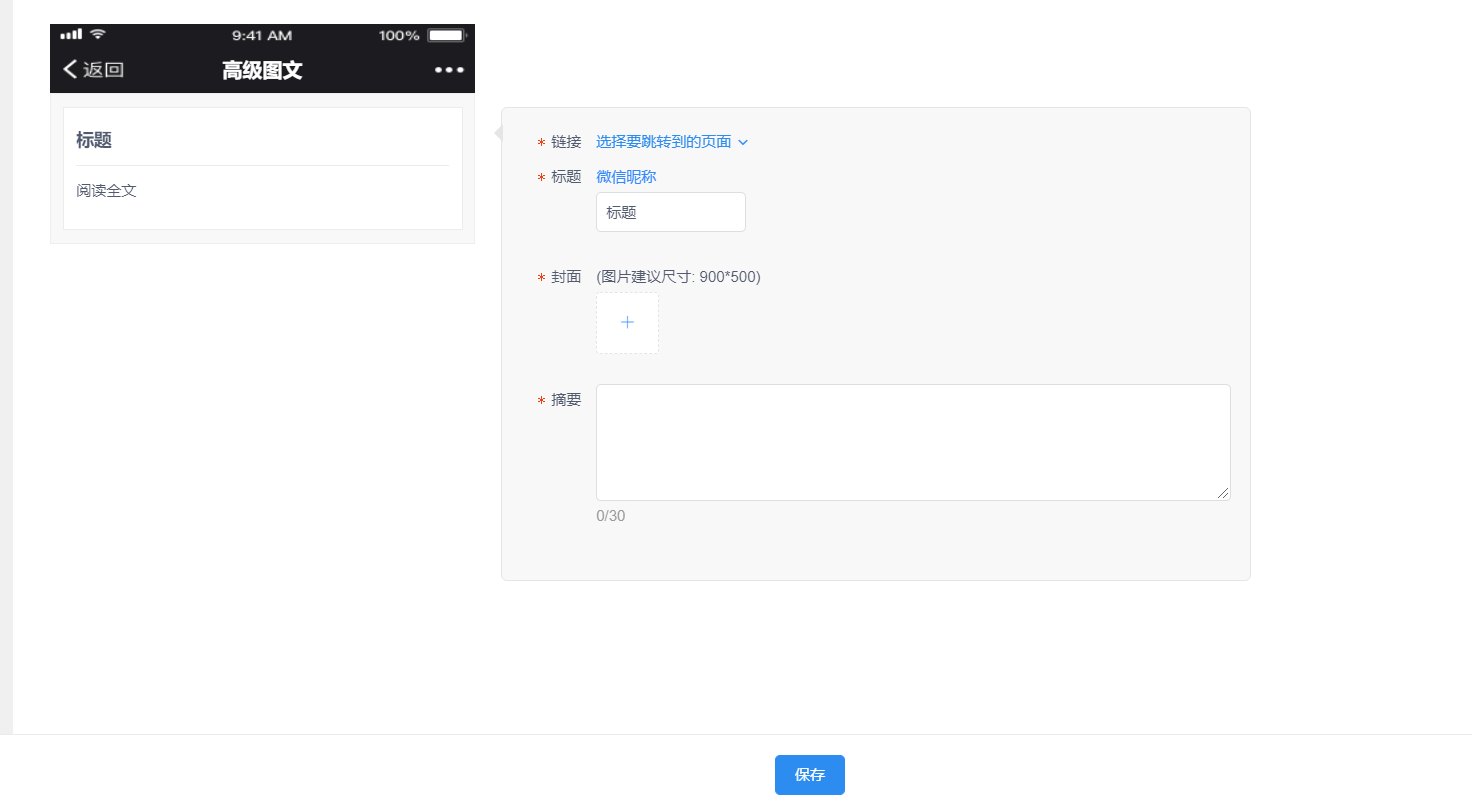
Task: Select the 阅读全文 text in preview card
Action: 106,190
